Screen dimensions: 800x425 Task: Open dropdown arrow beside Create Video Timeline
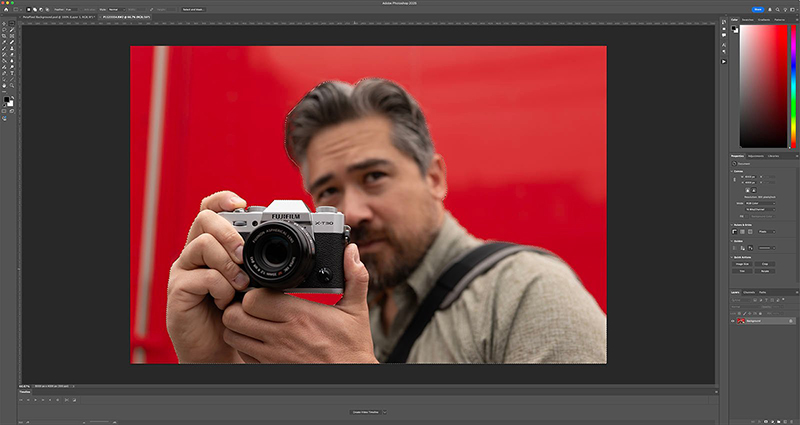386,411
